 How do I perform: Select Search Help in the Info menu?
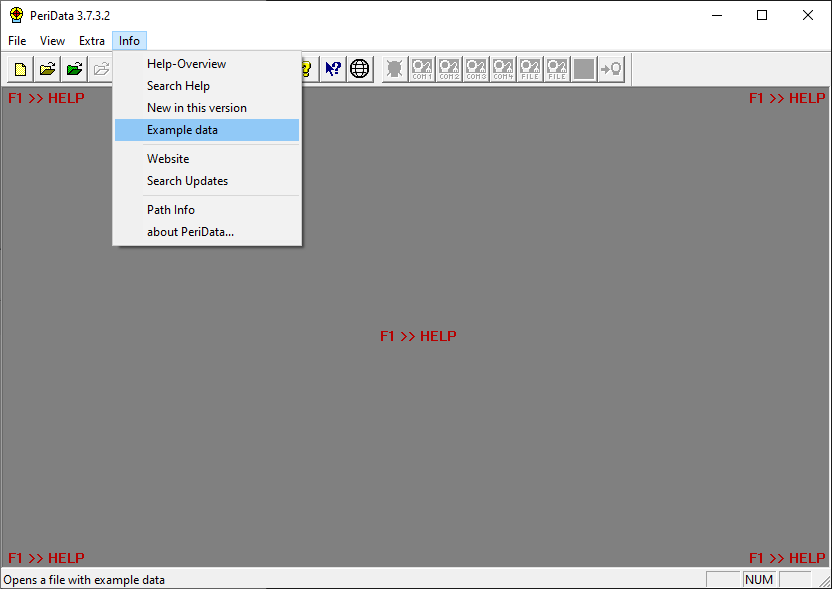click(x=207, y=86)
